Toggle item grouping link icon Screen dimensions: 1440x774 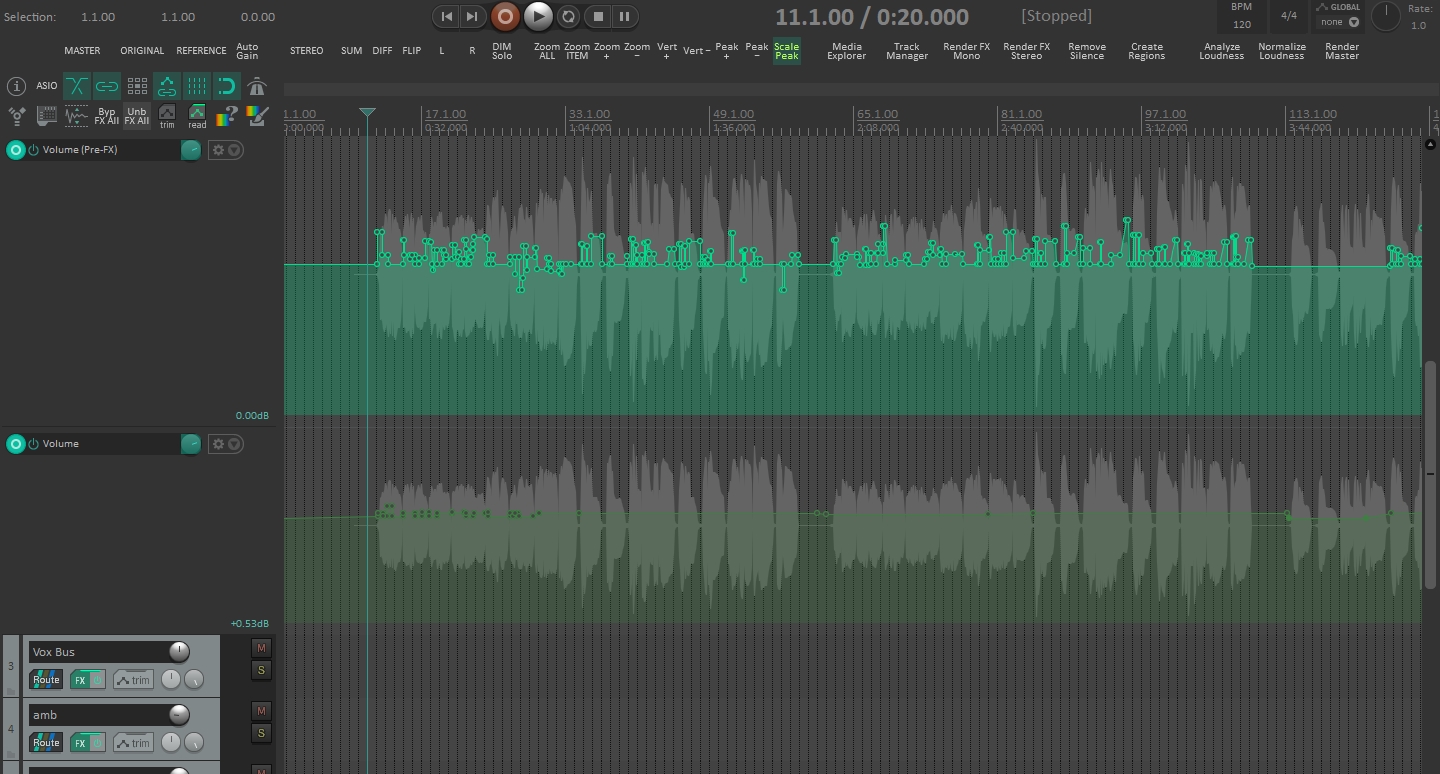click(107, 86)
